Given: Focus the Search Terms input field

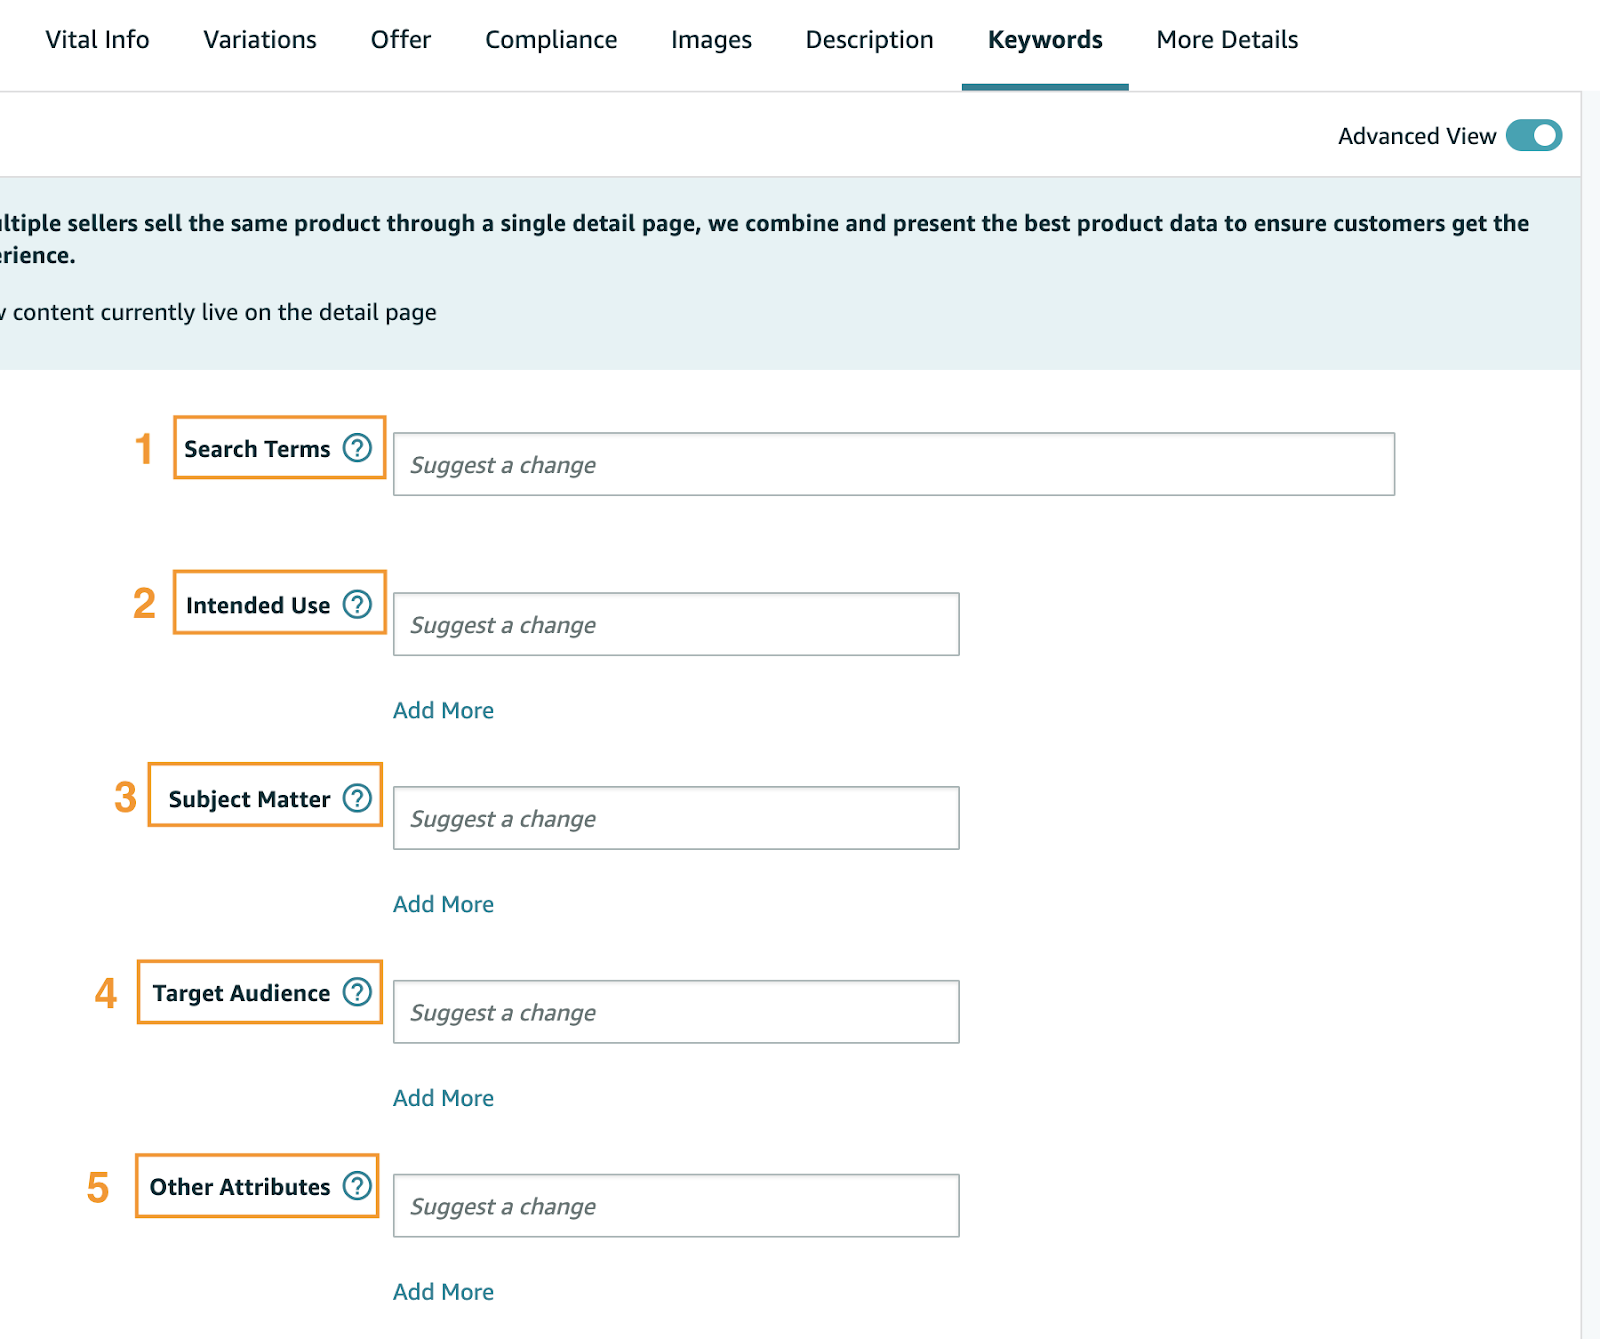Looking at the screenshot, I should (x=893, y=464).
